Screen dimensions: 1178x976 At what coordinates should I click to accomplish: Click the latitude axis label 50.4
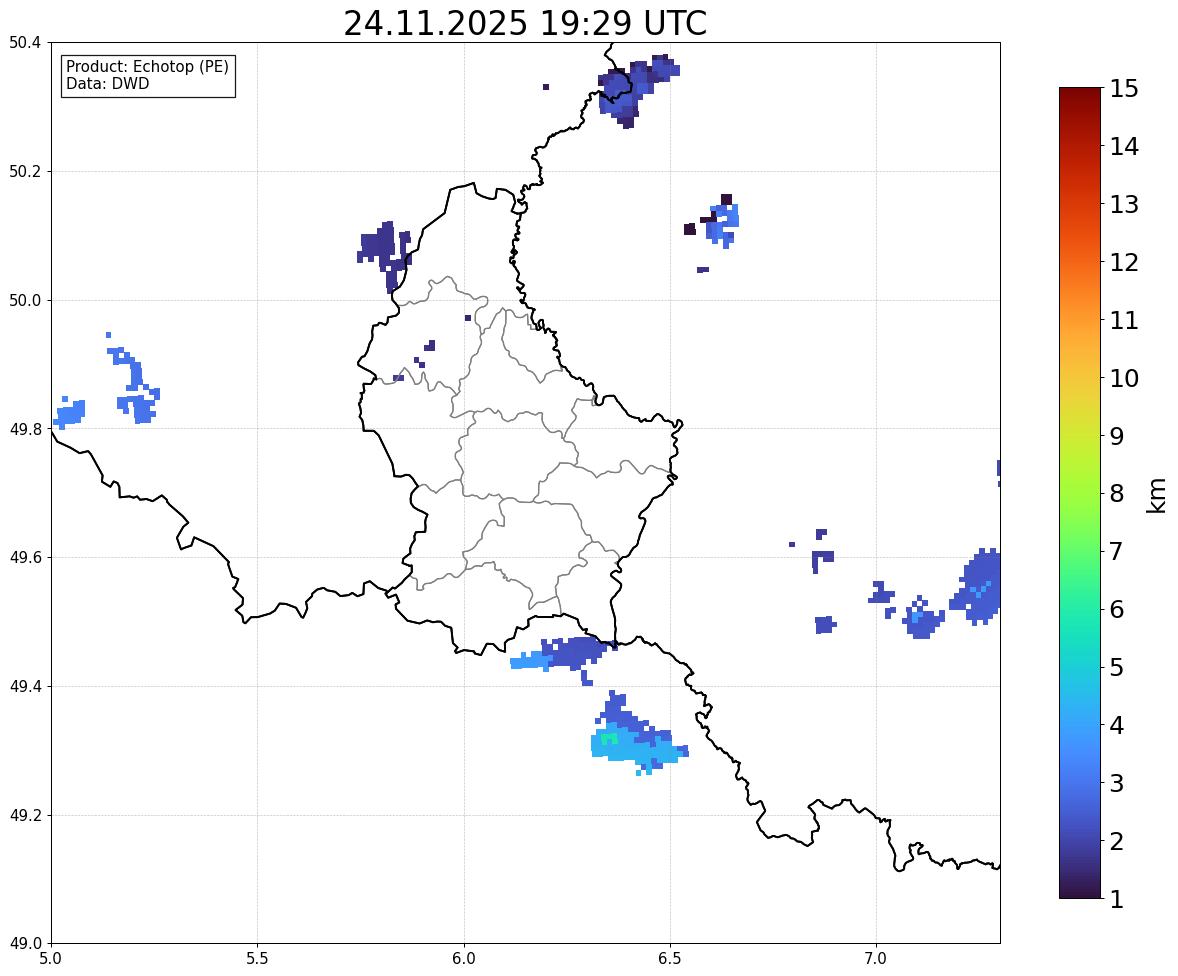click(25, 43)
